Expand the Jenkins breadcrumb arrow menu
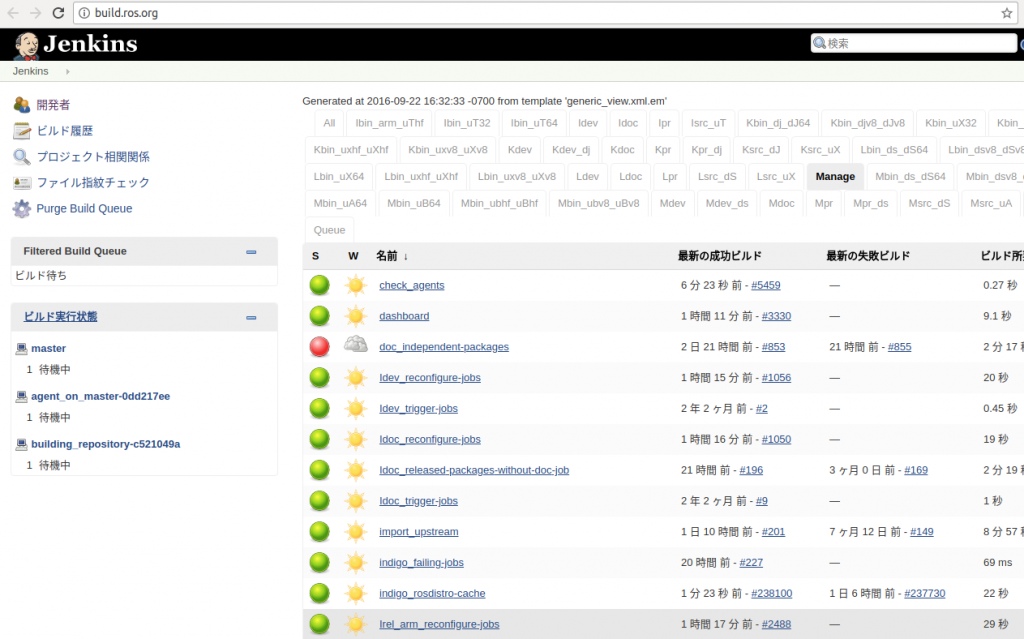The width and height of the screenshot is (1024, 639). coord(68,72)
